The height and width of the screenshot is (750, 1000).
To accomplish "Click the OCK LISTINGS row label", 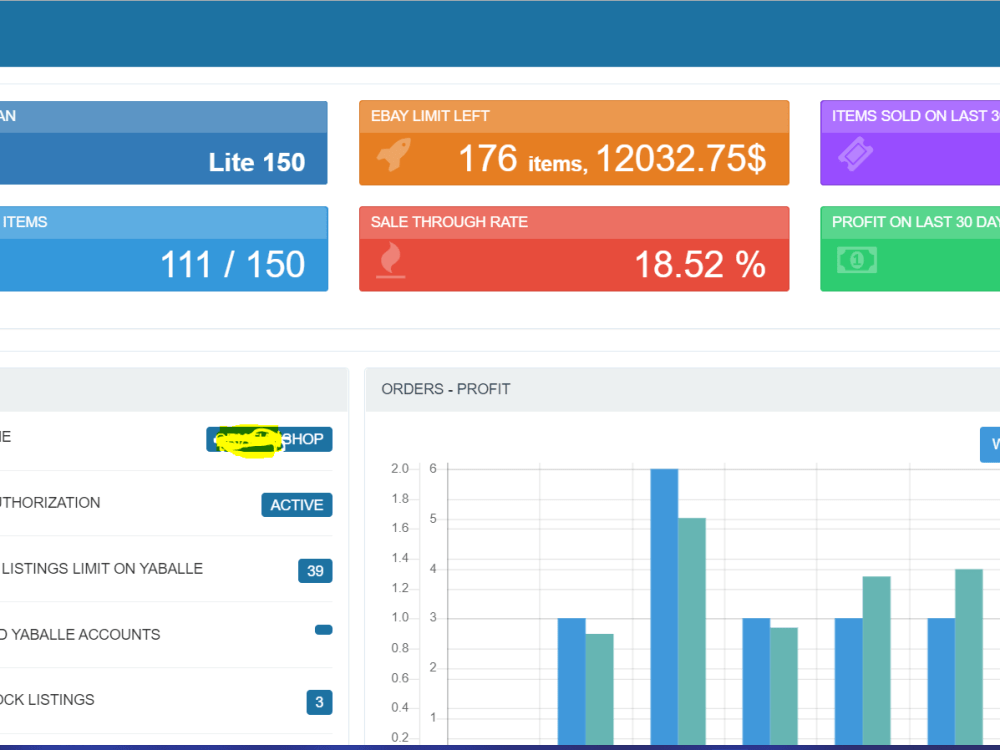I will tap(47, 700).
